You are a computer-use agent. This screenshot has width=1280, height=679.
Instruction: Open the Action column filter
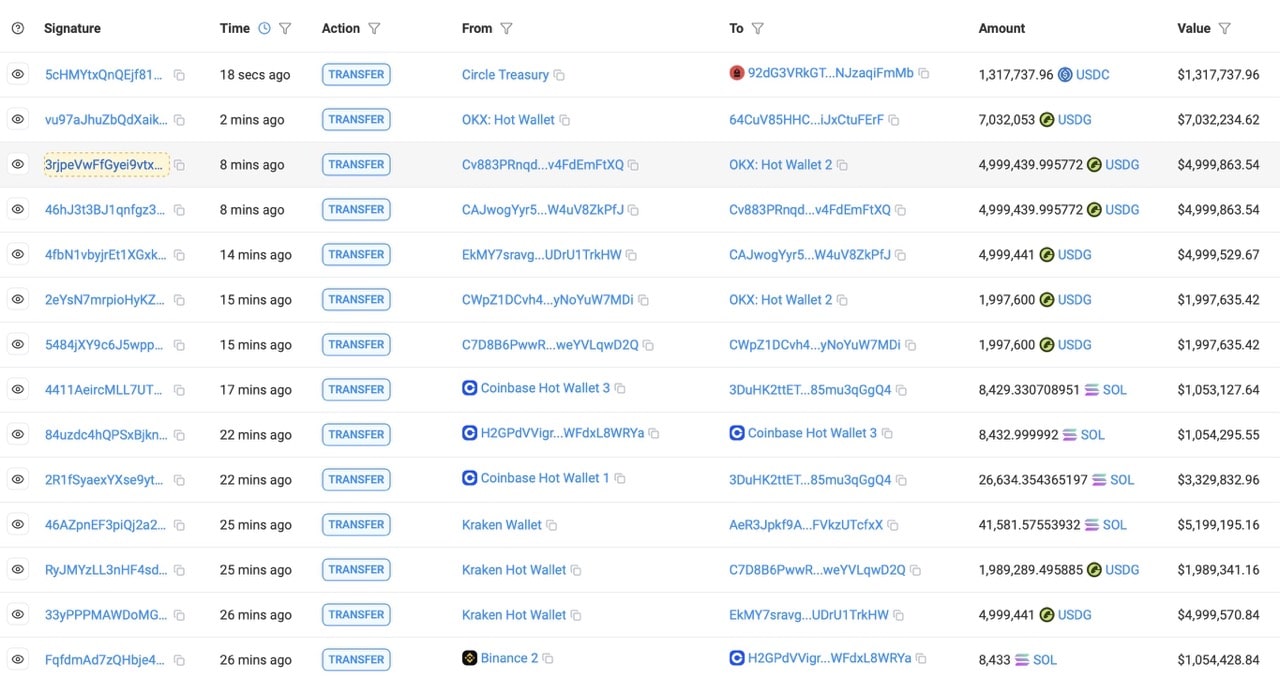point(374,28)
